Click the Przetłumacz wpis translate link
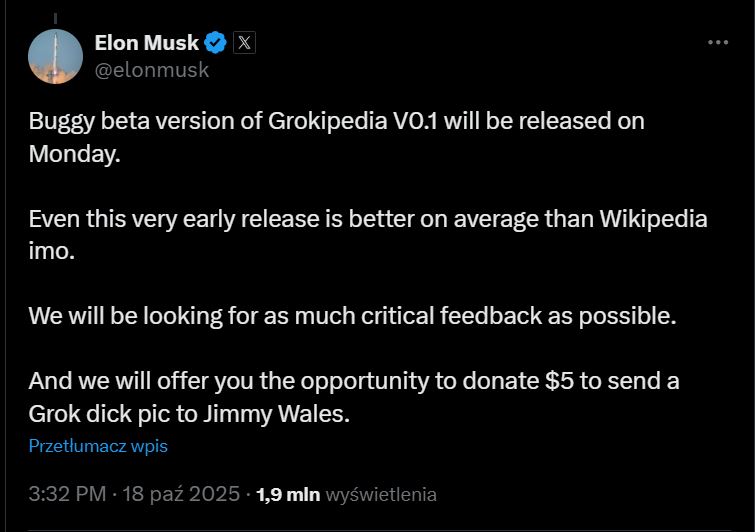The width and height of the screenshot is (755, 532). (98, 446)
